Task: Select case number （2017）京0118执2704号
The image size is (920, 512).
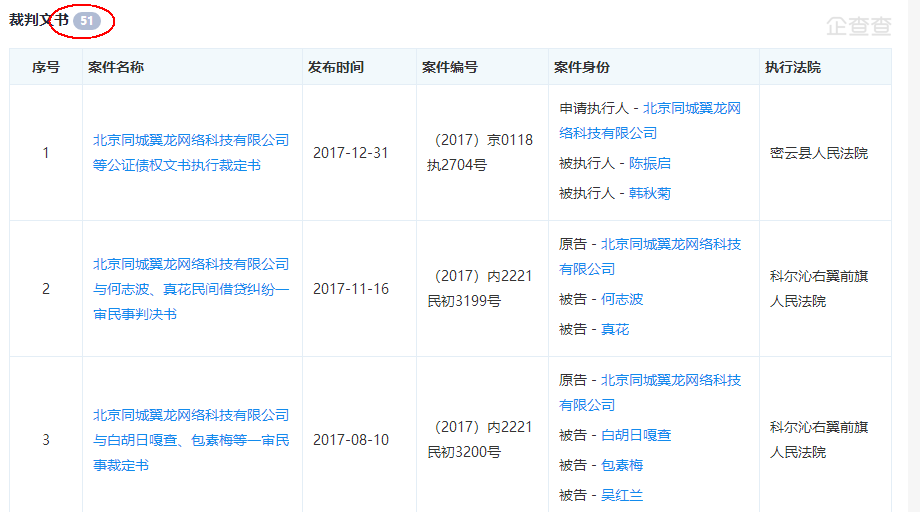Action: pos(480,152)
